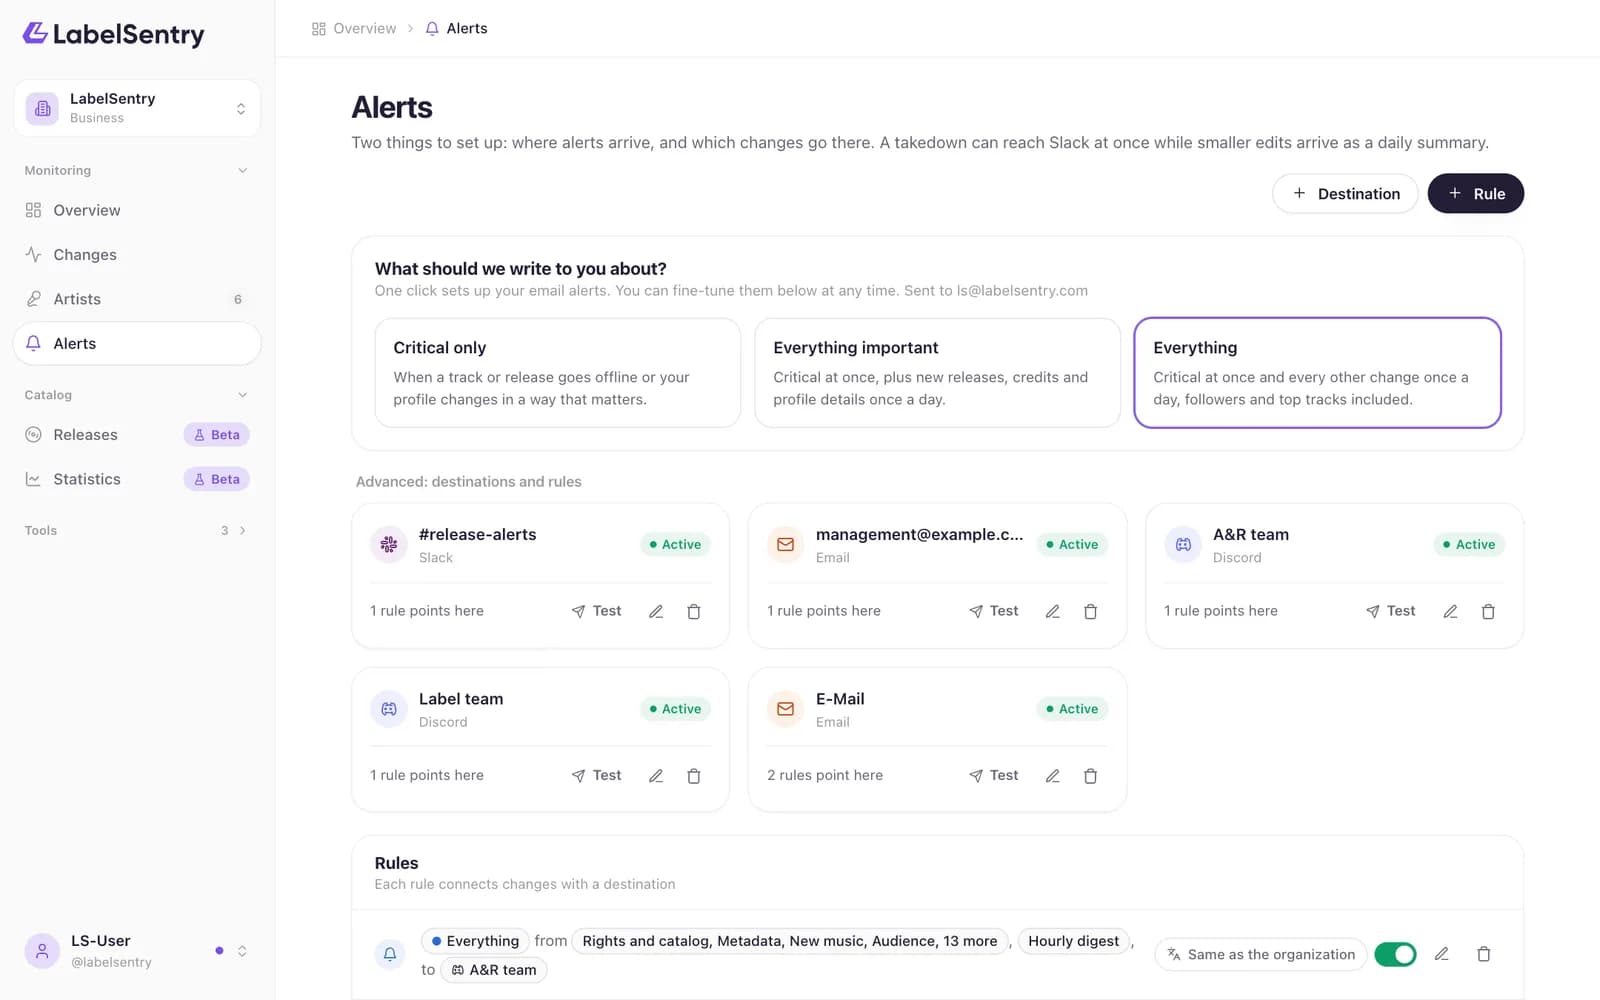This screenshot has height=1000, width=1600.
Task: Edit the Everything rule with pencil icon
Action: click(x=1442, y=954)
